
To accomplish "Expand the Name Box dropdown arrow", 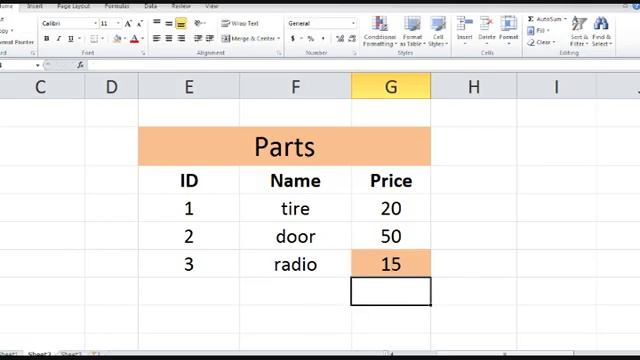I will 38,65.
